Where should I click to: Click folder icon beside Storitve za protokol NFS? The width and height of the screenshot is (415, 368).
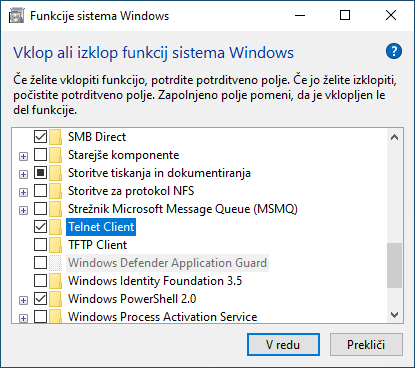click(x=55, y=191)
